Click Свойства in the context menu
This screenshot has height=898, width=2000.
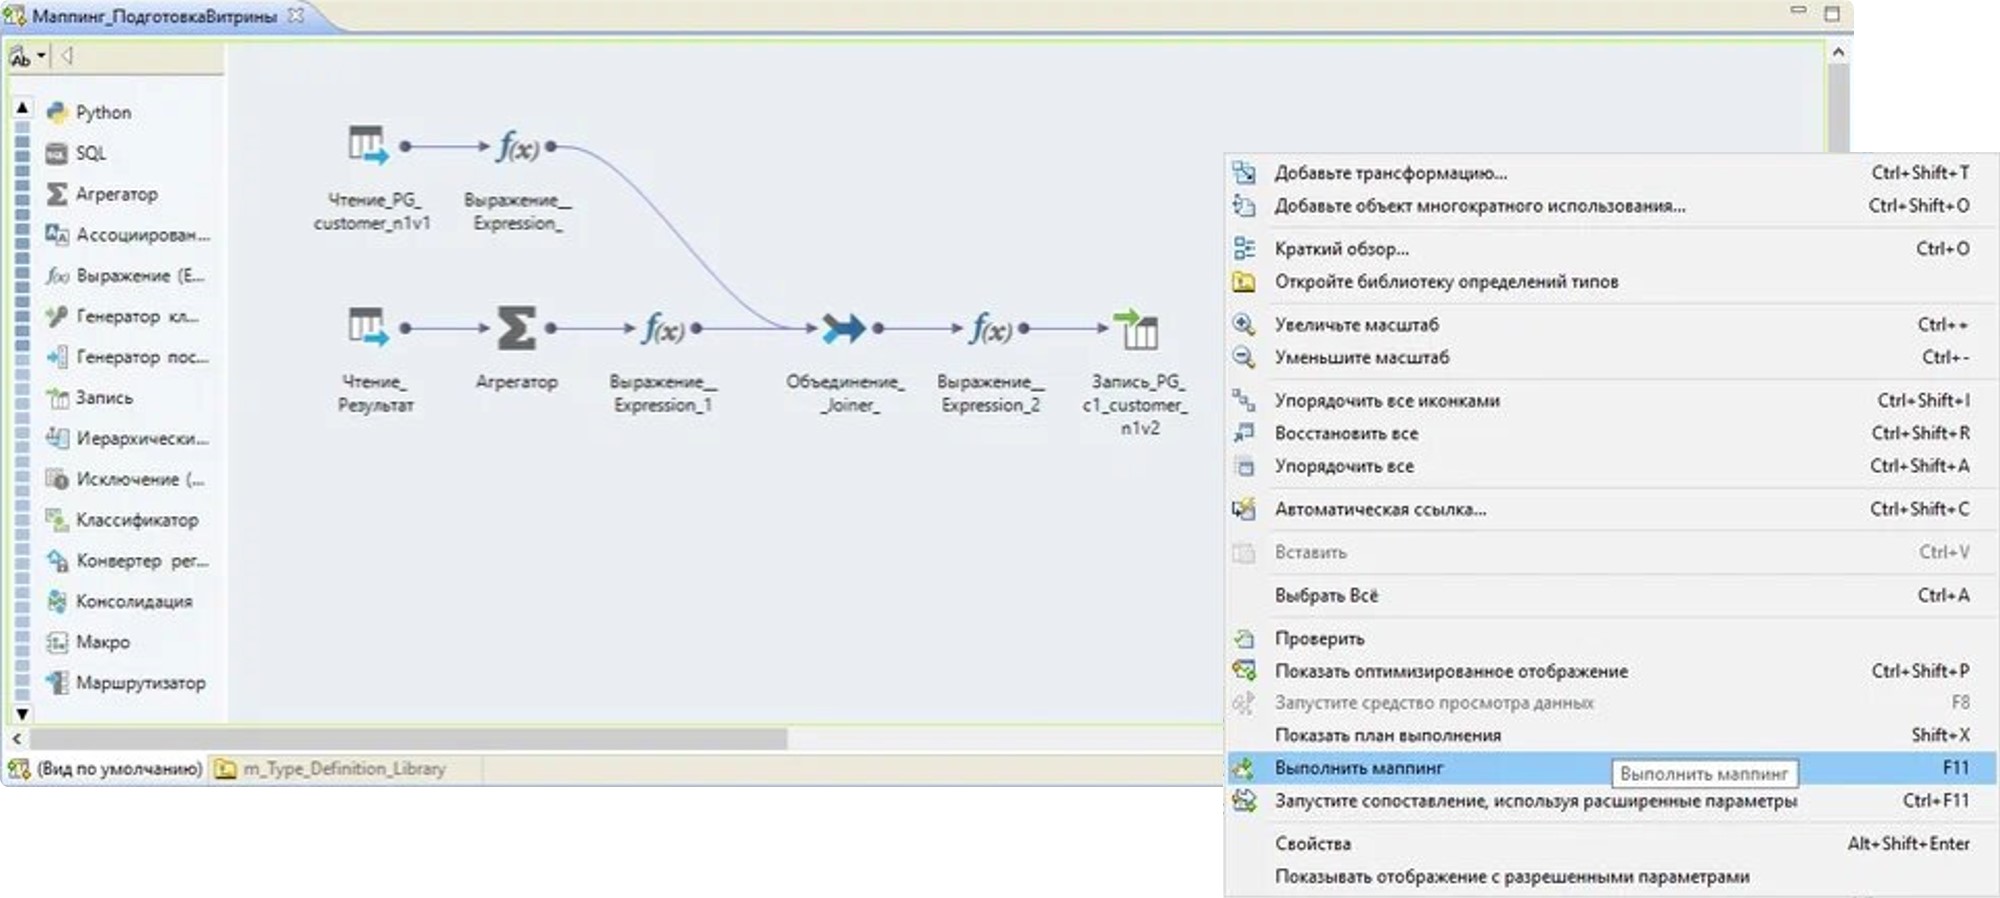[1312, 844]
